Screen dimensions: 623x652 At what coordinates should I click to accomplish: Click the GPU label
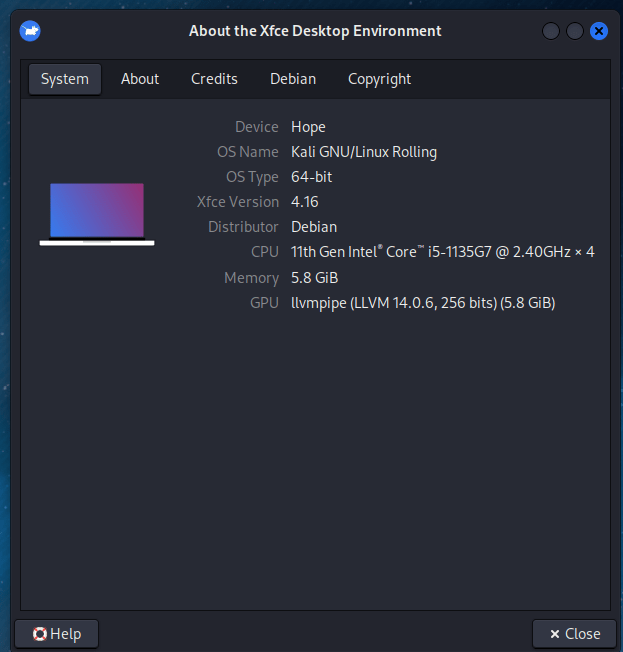(265, 303)
